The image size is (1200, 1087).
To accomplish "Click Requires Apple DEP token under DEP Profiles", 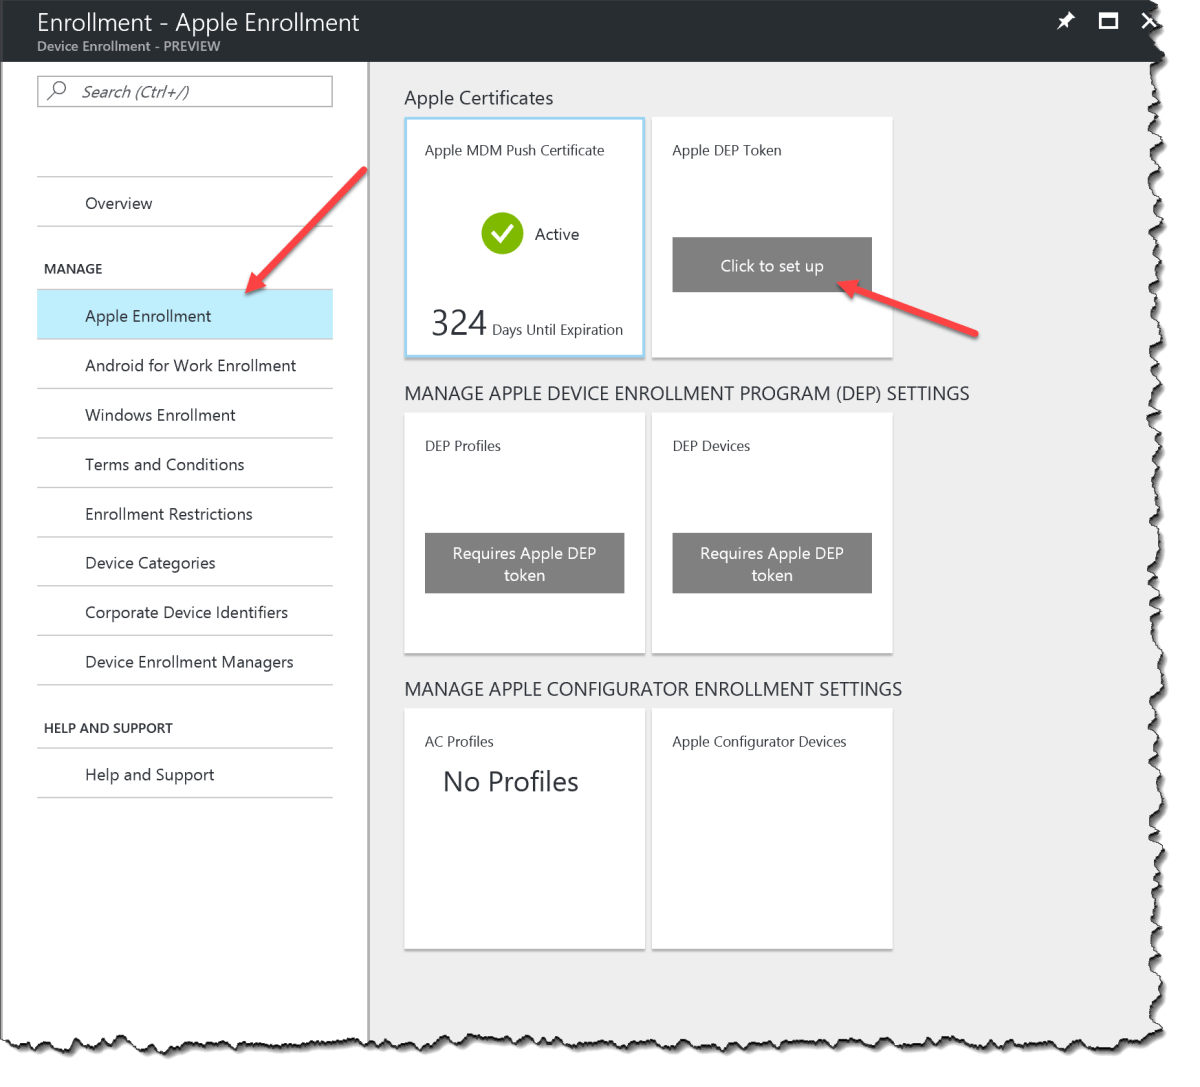I will coord(524,563).
